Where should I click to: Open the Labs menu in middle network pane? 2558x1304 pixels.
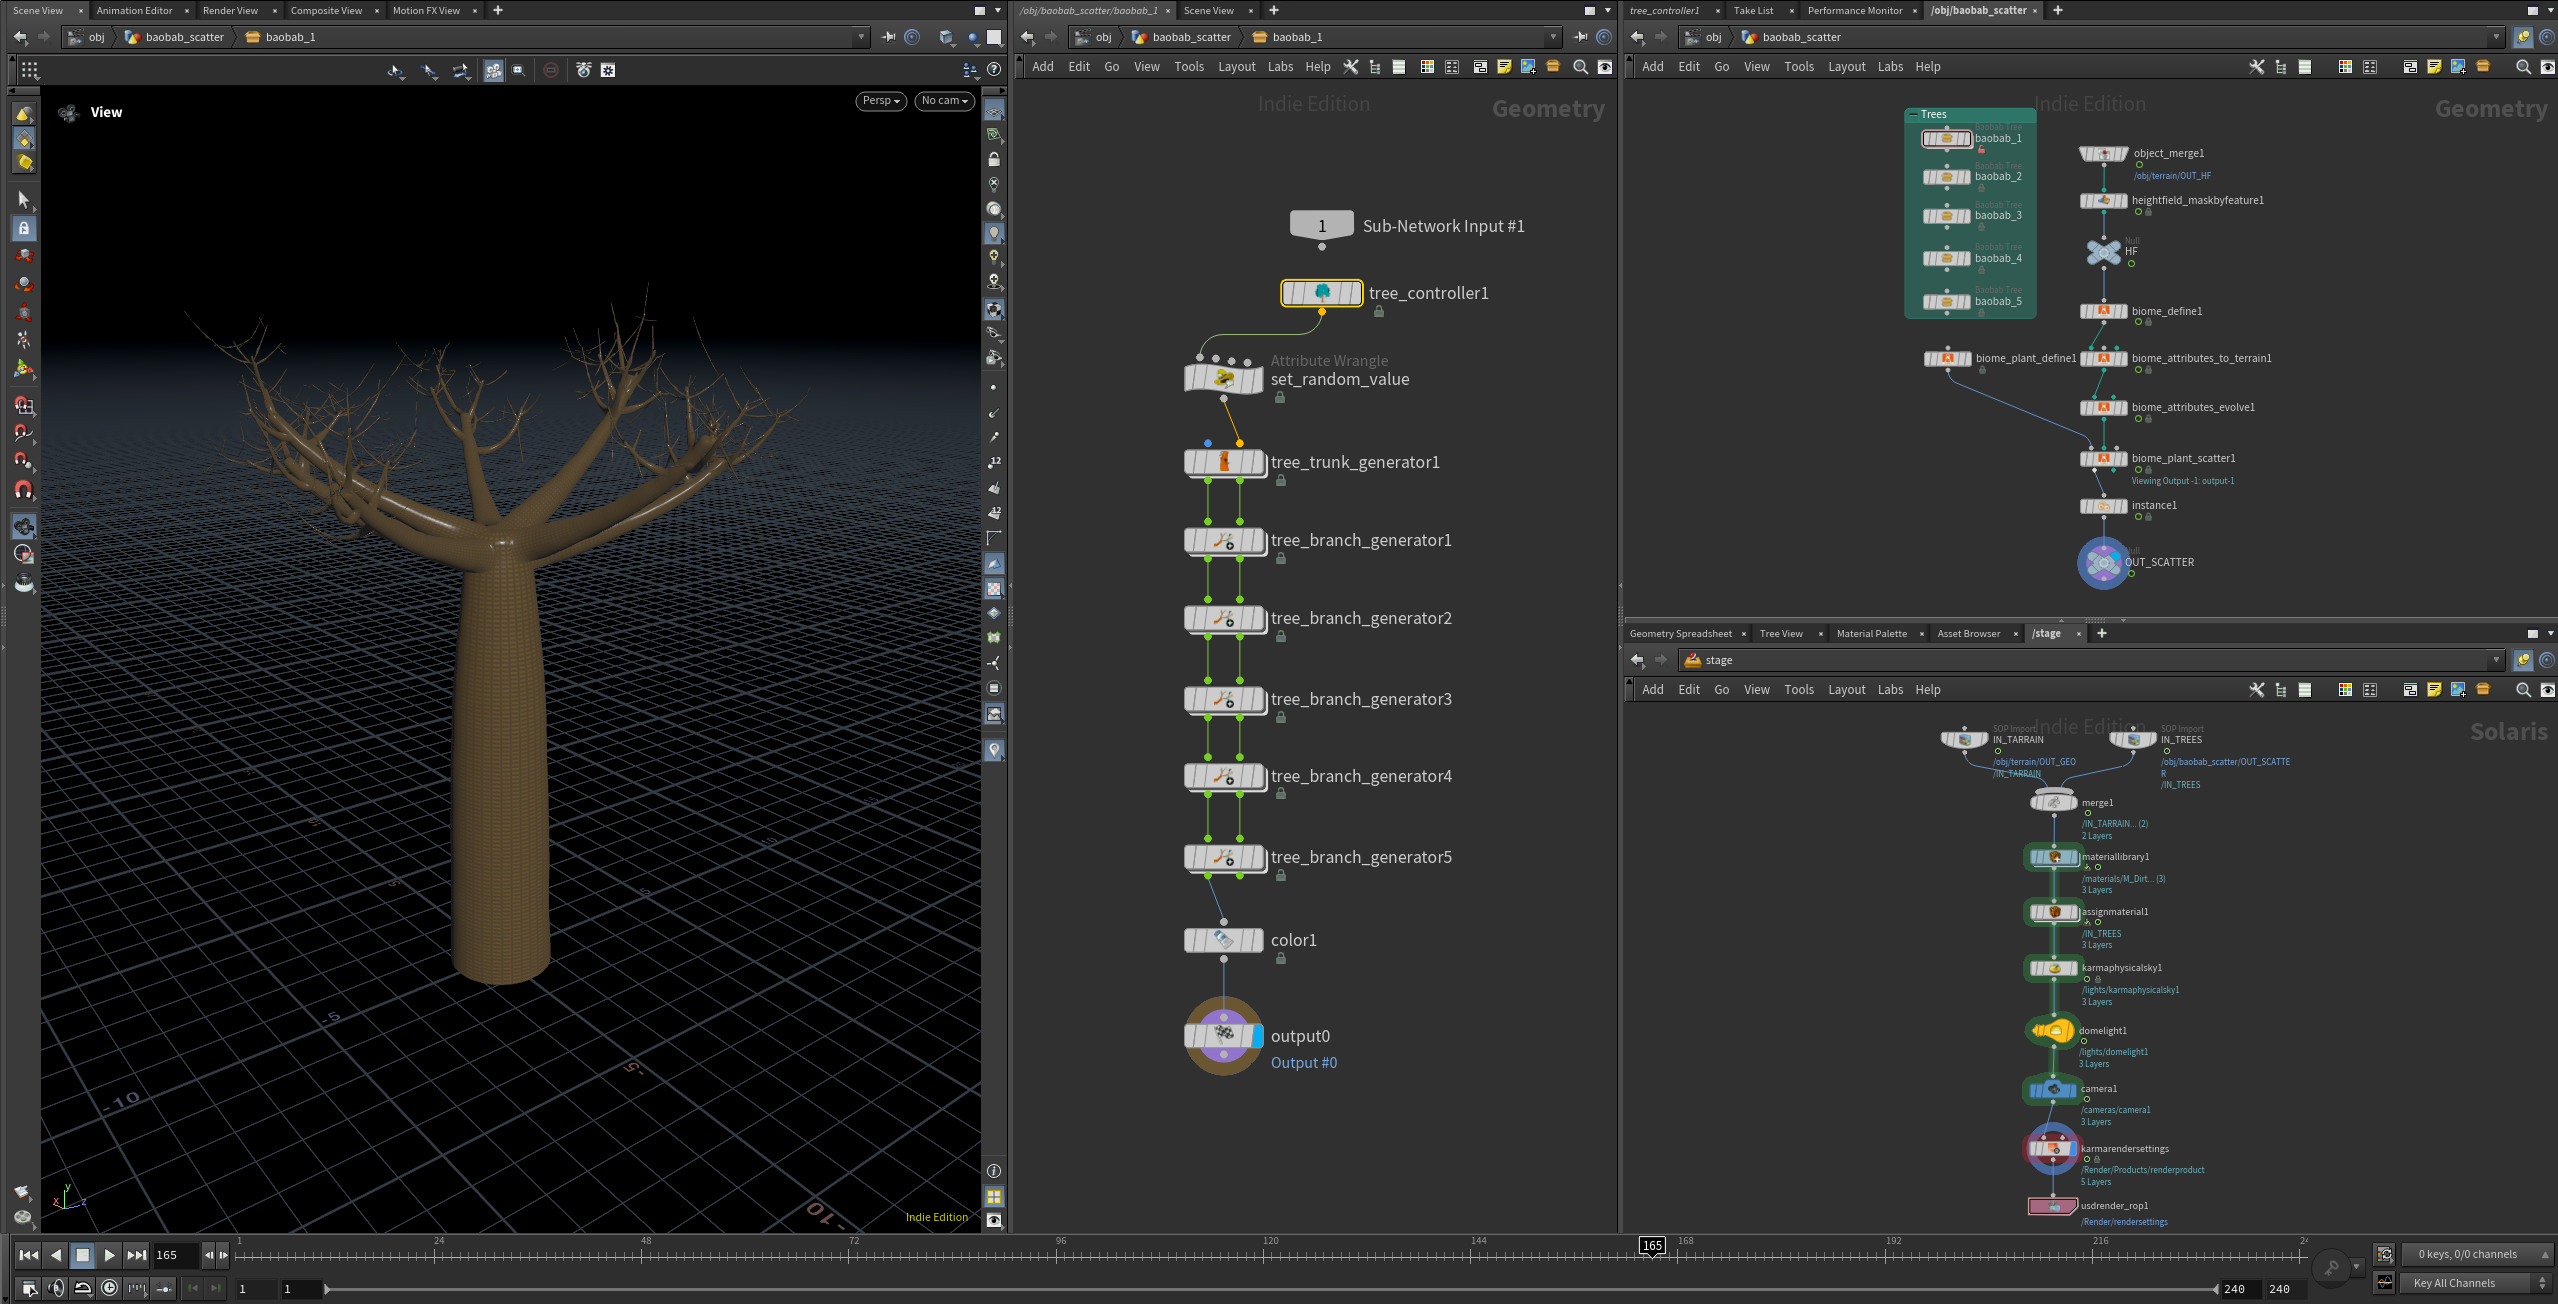point(1280,67)
